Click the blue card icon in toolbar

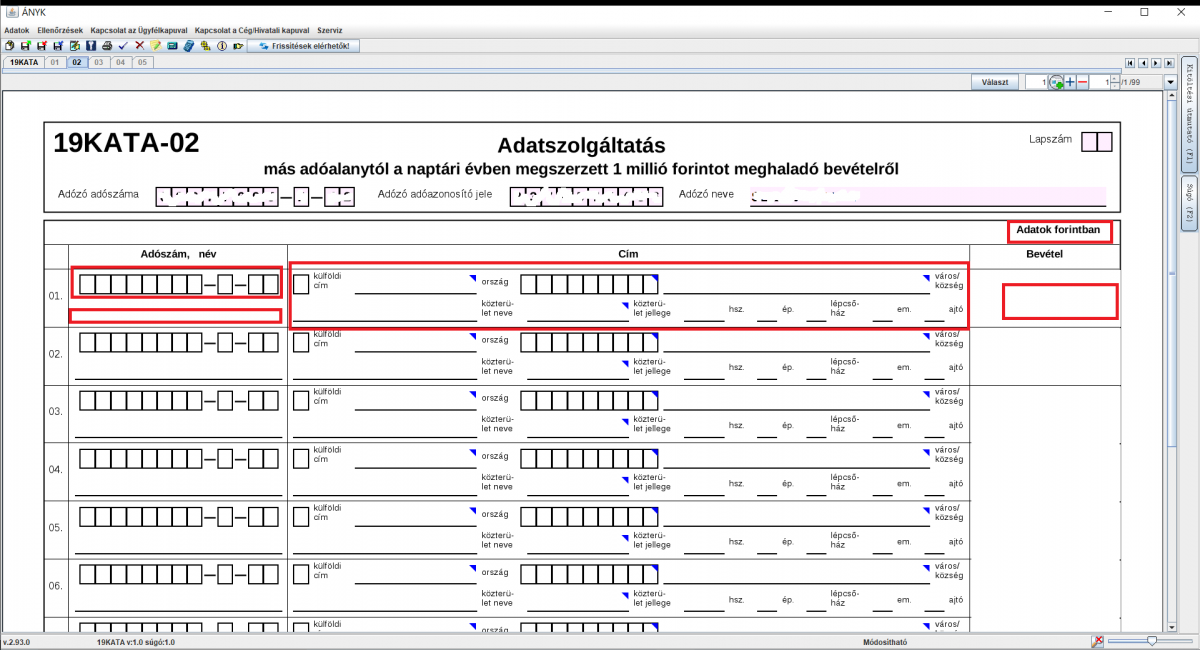(172, 46)
